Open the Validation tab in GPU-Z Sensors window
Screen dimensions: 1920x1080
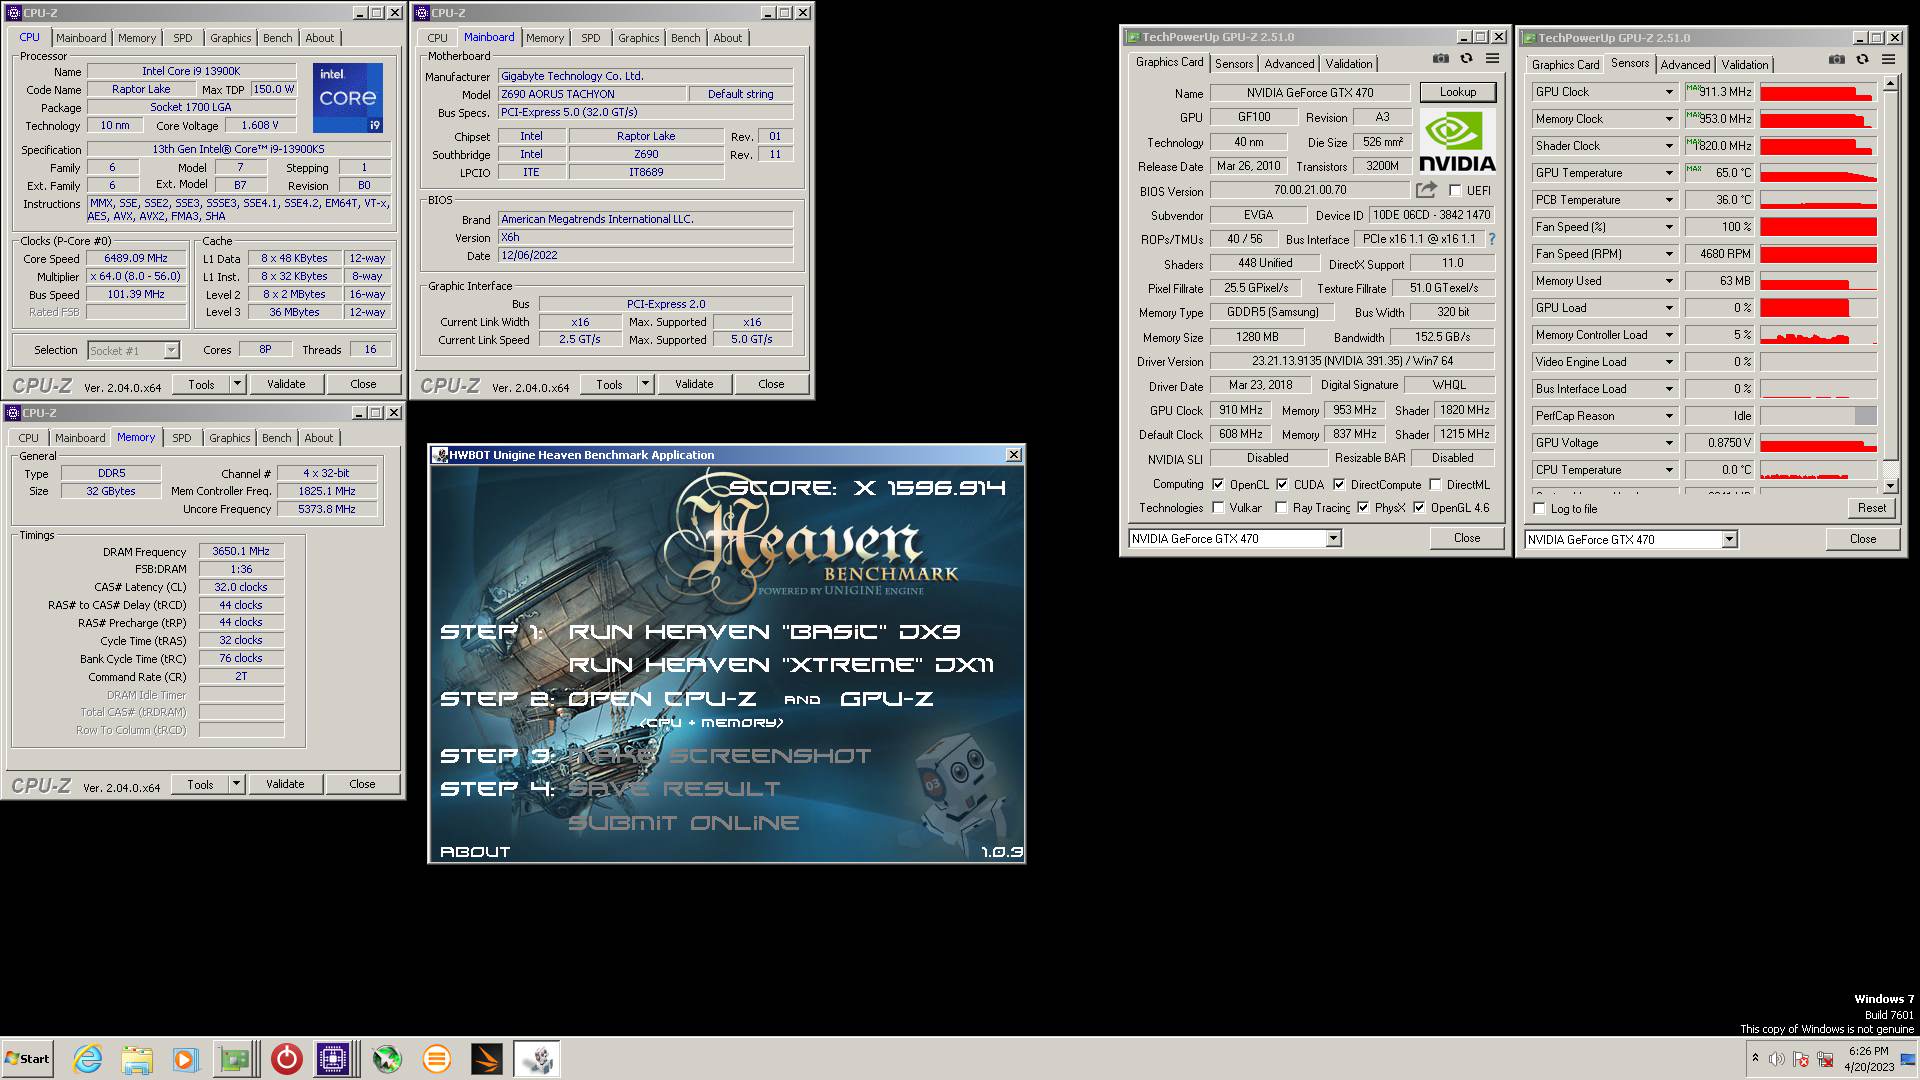coord(1745,64)
